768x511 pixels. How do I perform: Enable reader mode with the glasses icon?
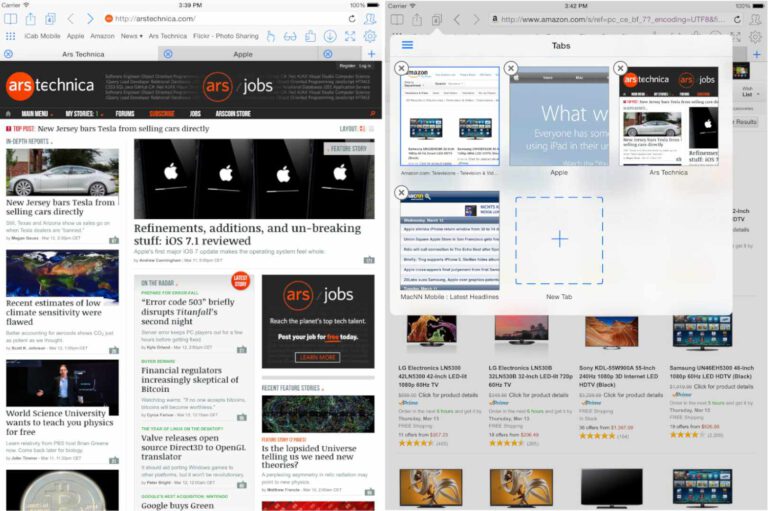tap(290, 36)
